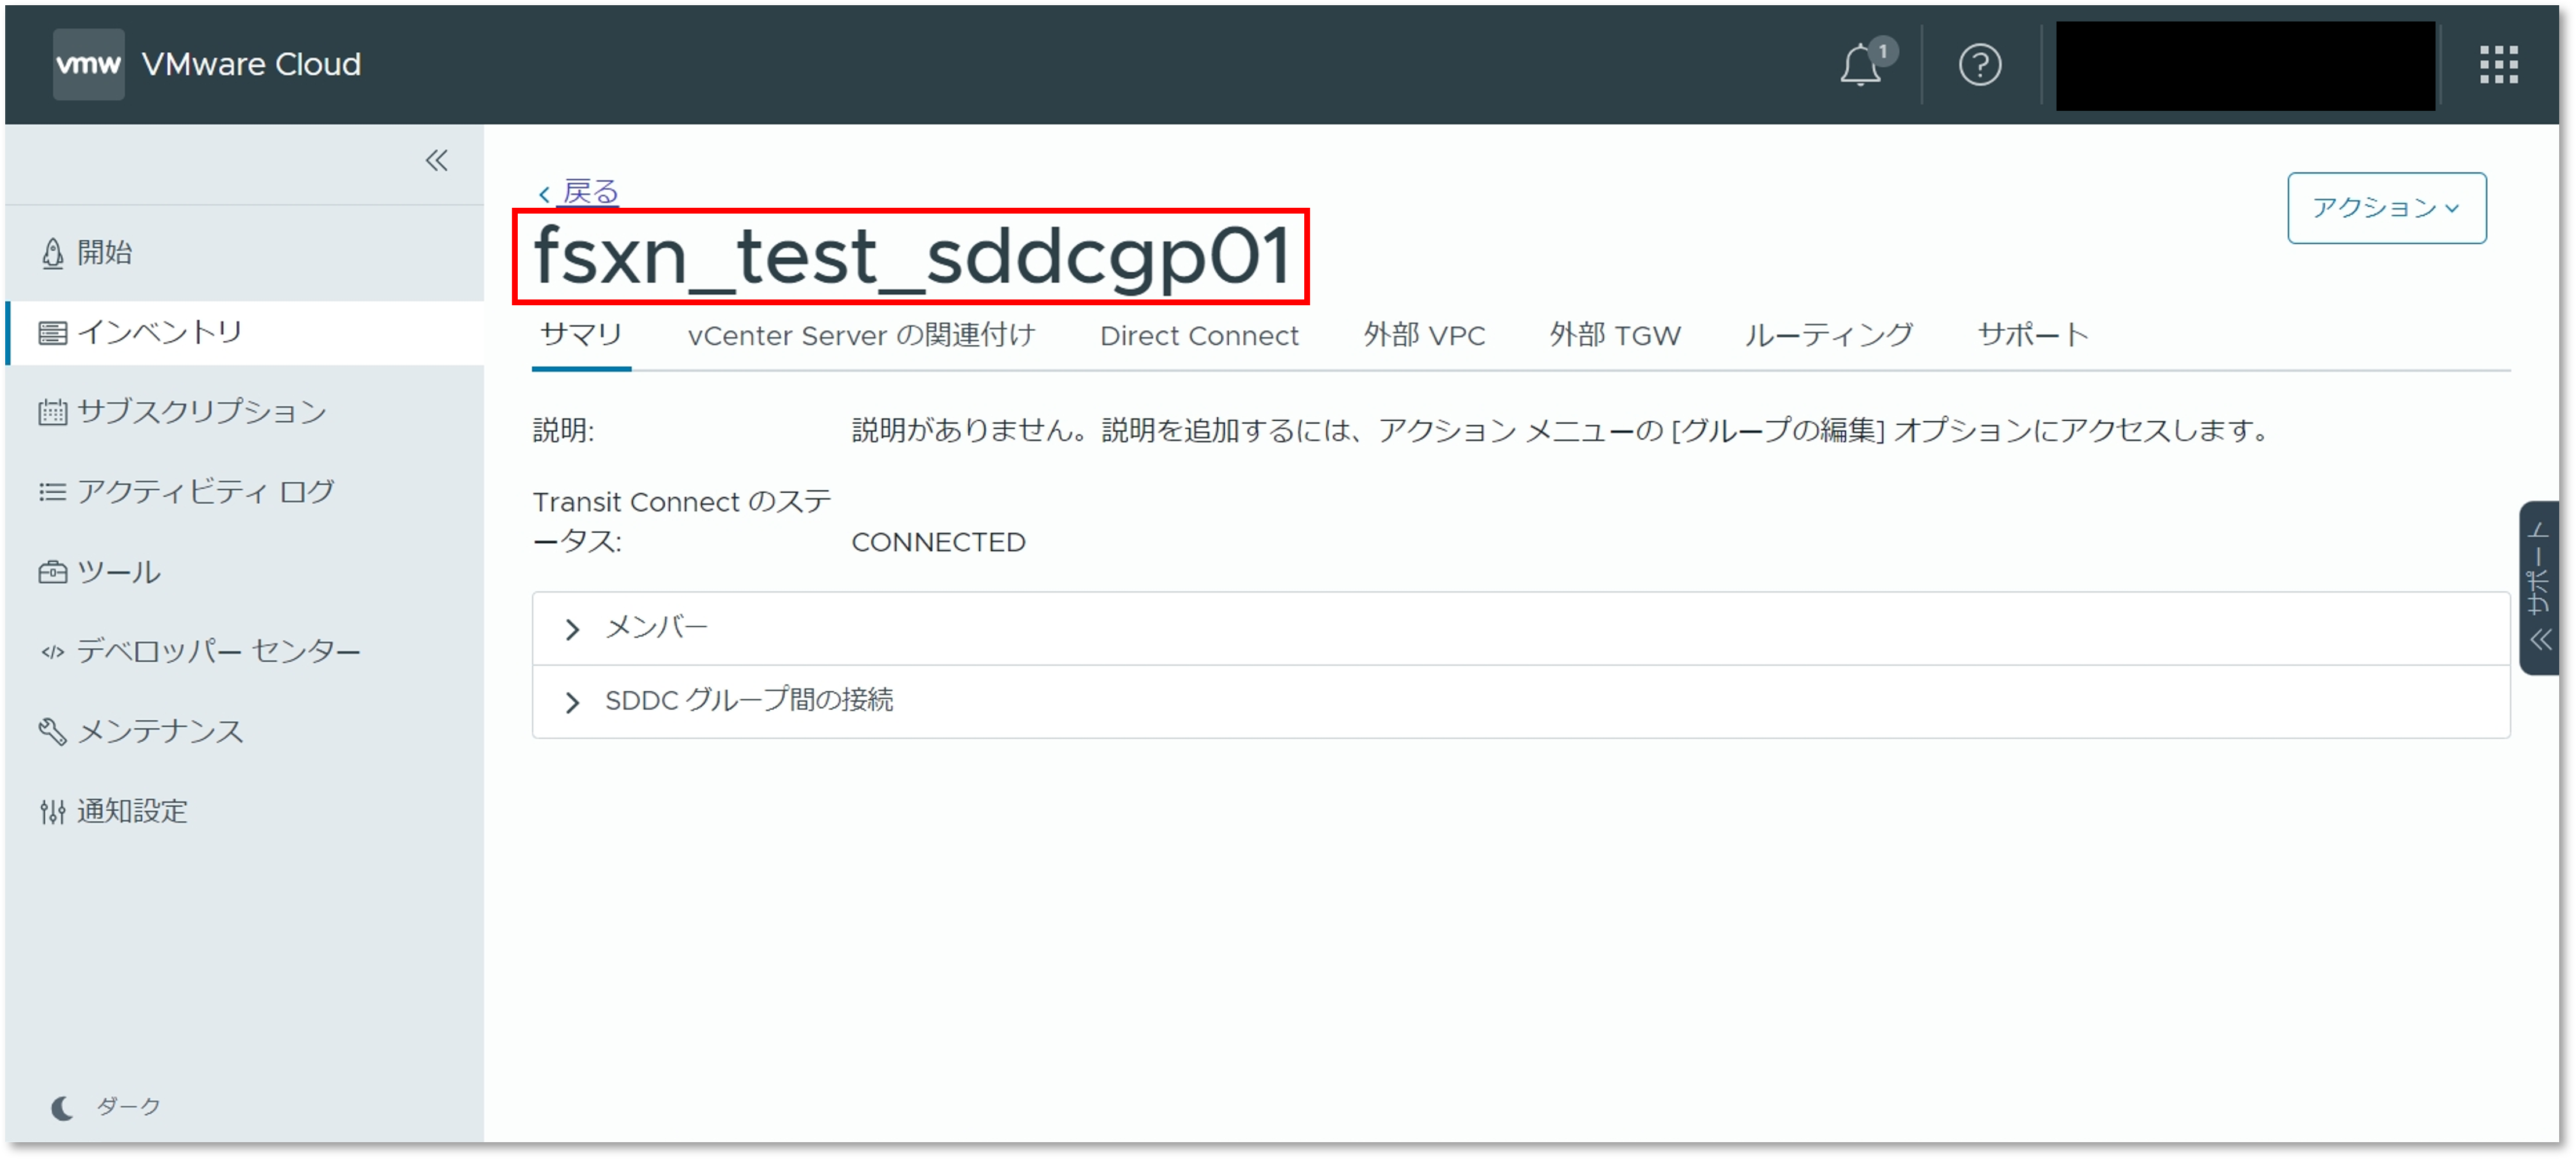Click the vmw logo icon

coord(88,64)
